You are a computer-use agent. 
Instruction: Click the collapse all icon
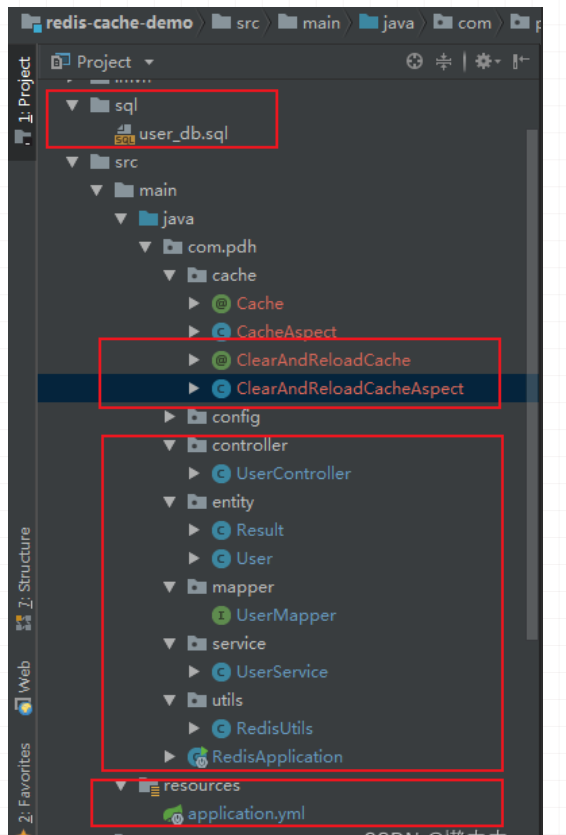coord(444,62)
